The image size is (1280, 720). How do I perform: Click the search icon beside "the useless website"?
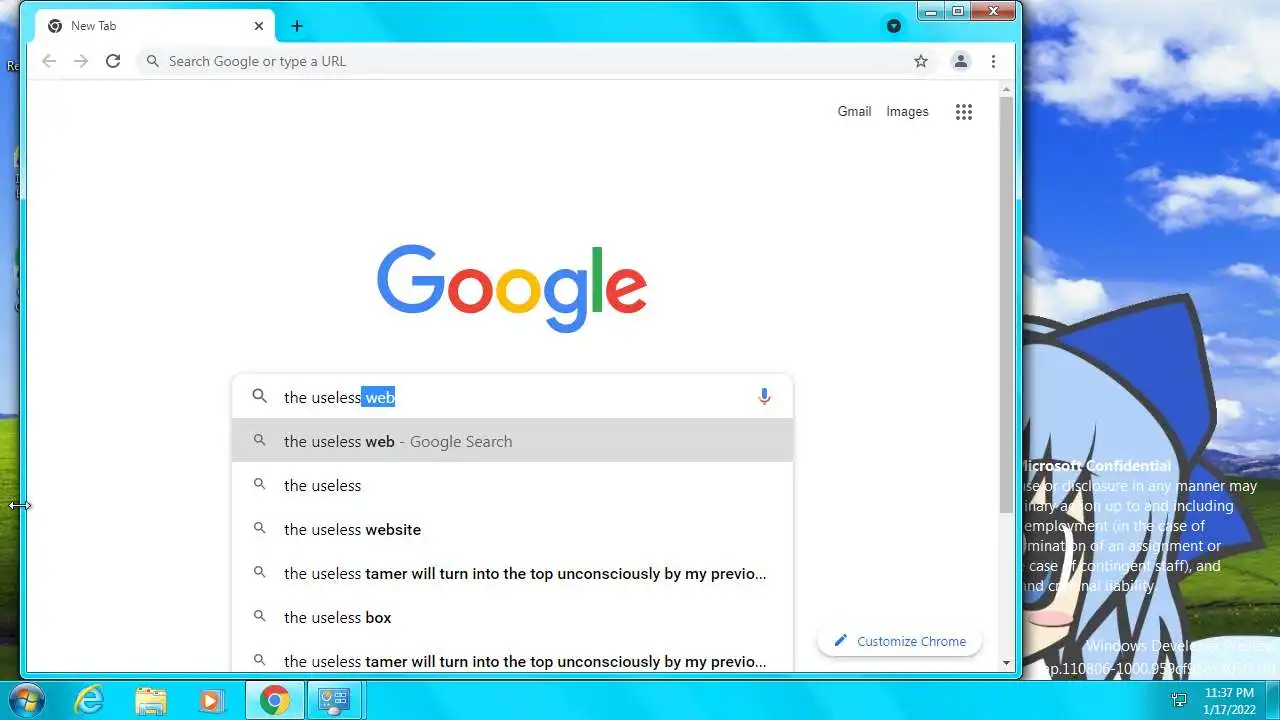260,529
